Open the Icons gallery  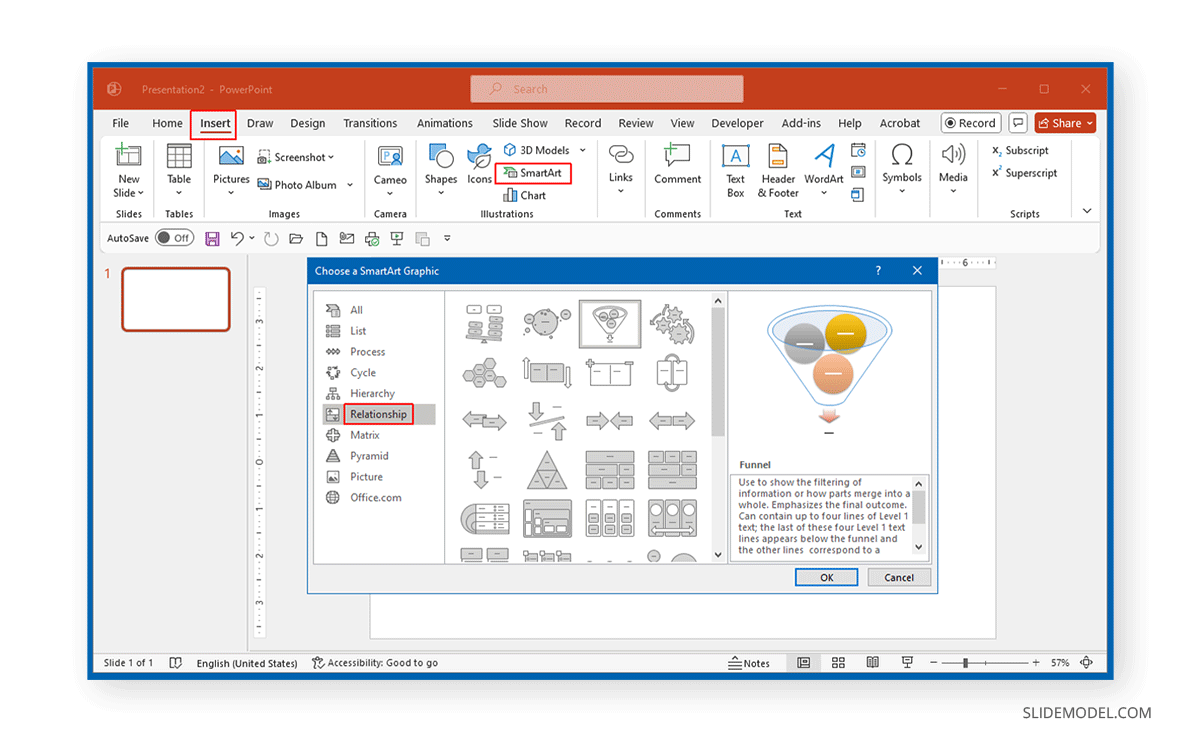(480, 165)
